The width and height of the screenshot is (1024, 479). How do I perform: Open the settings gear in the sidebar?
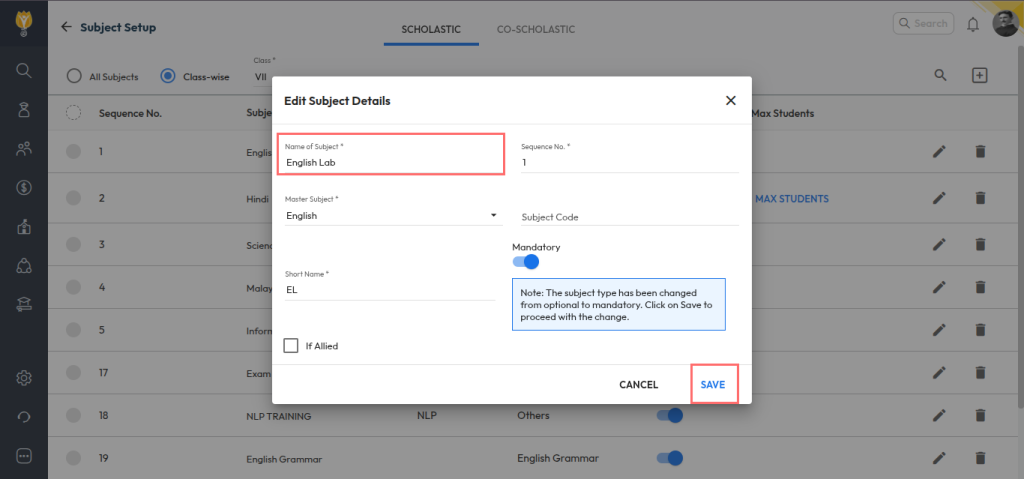pyautogui.click(x=24, y=377)
